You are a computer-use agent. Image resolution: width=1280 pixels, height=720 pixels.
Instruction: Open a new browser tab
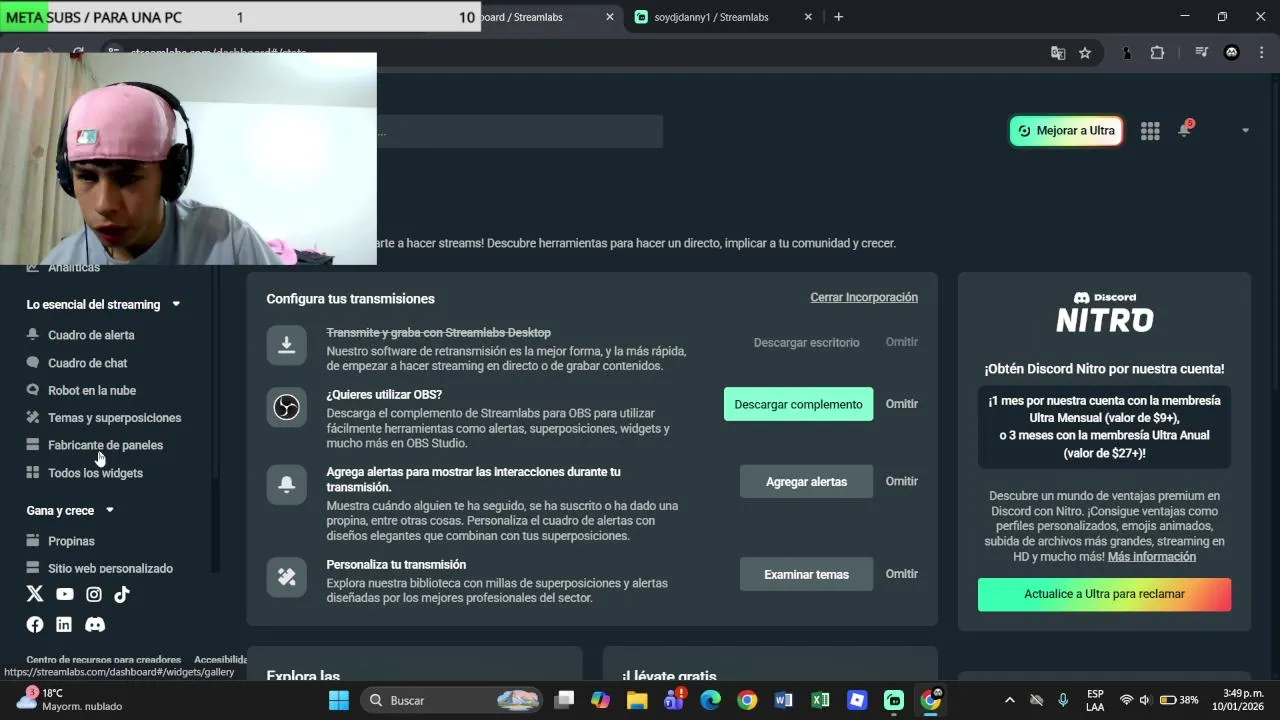pyautogui.click(x=838, y=17)
